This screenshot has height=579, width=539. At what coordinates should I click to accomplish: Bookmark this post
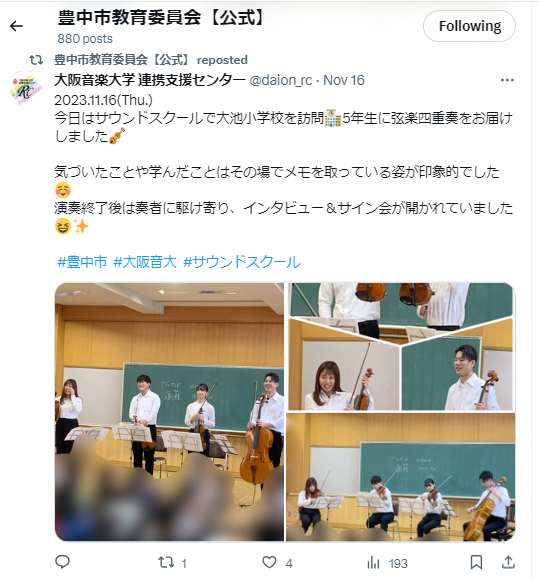tap(476, 562)
